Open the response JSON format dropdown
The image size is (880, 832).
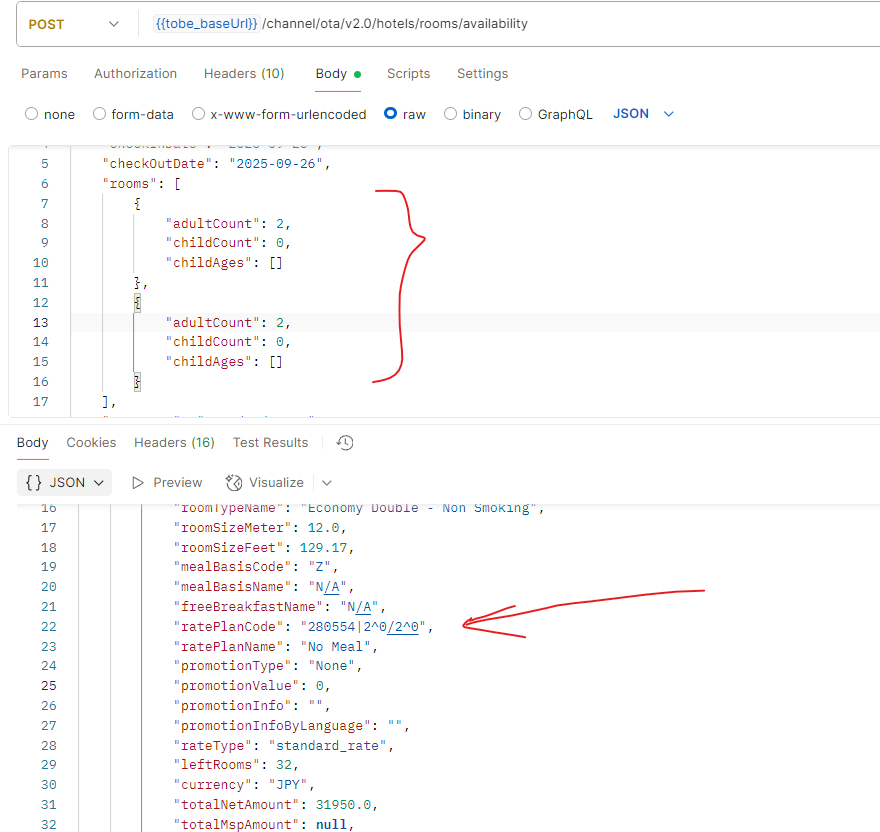coord(65,483)
